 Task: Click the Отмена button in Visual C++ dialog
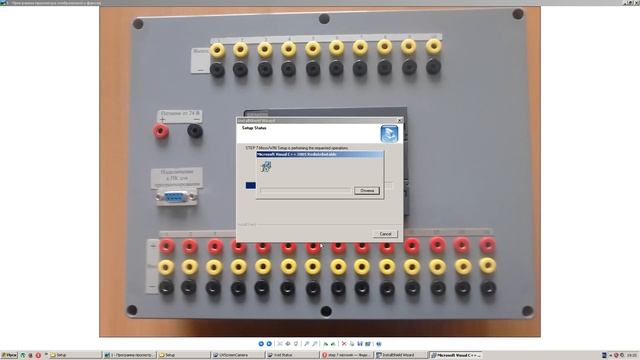[x=367, y=191]
